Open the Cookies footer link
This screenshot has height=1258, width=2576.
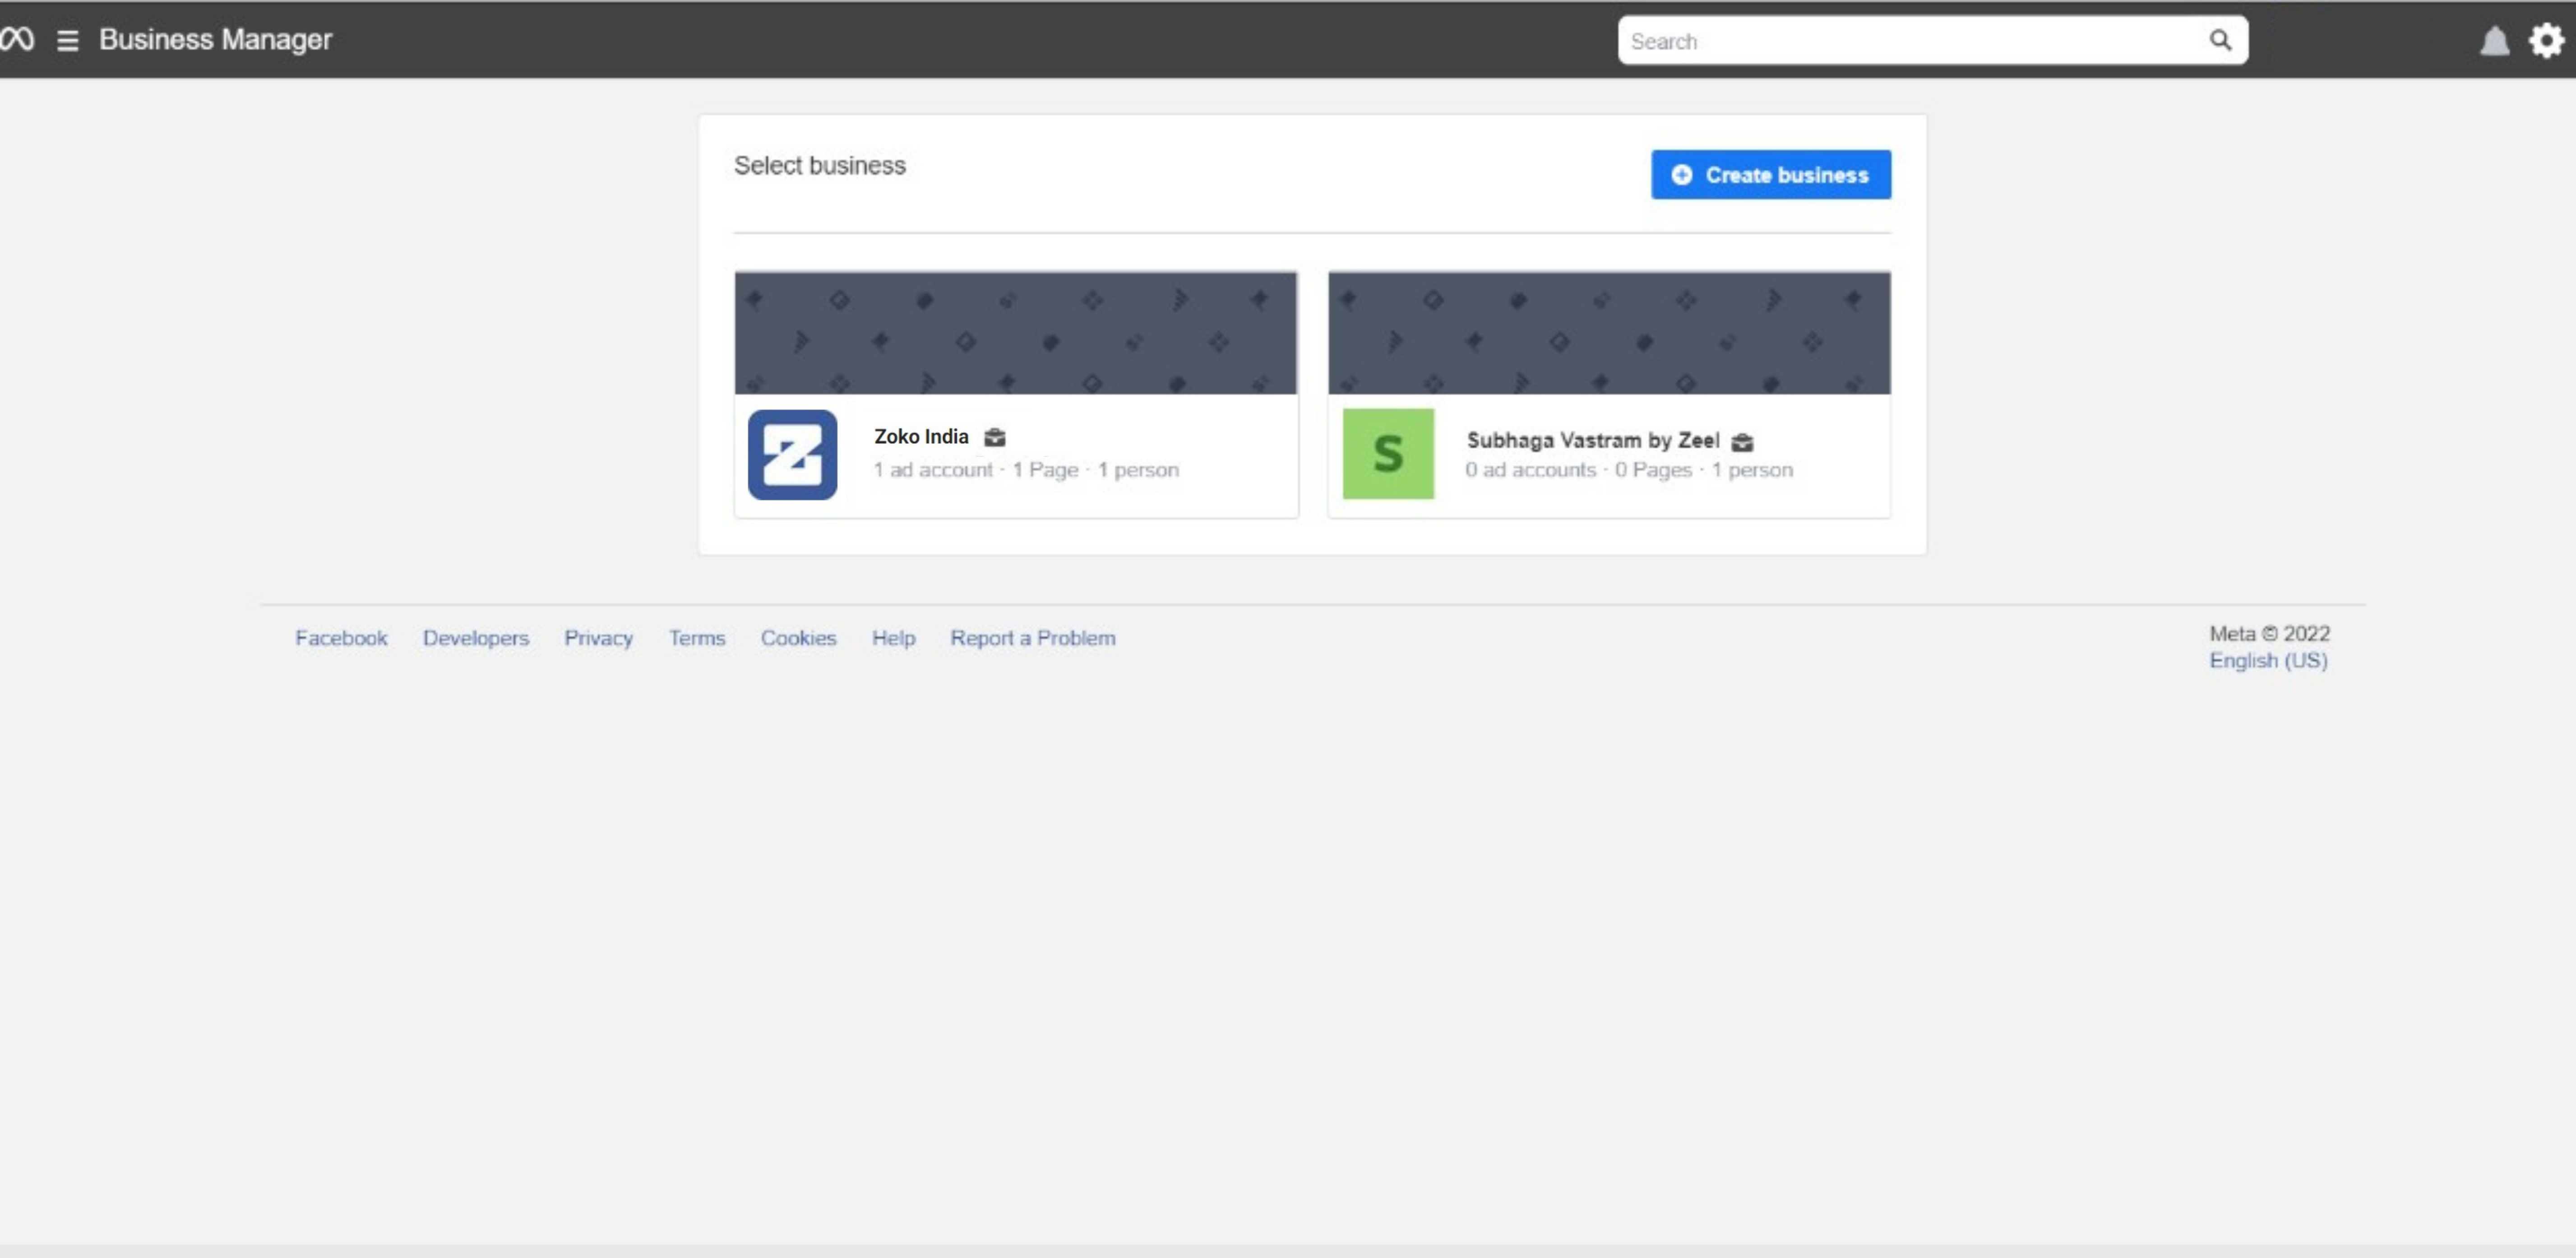(x=798, y=638)
